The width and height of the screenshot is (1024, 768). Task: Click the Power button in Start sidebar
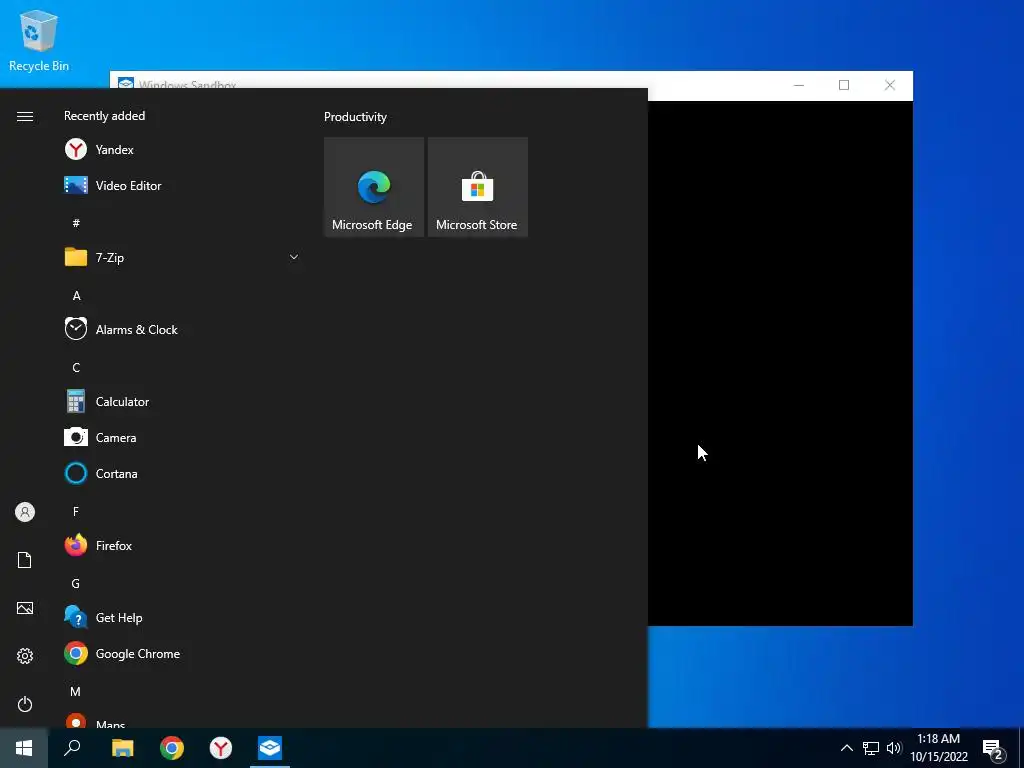[25, 704]
